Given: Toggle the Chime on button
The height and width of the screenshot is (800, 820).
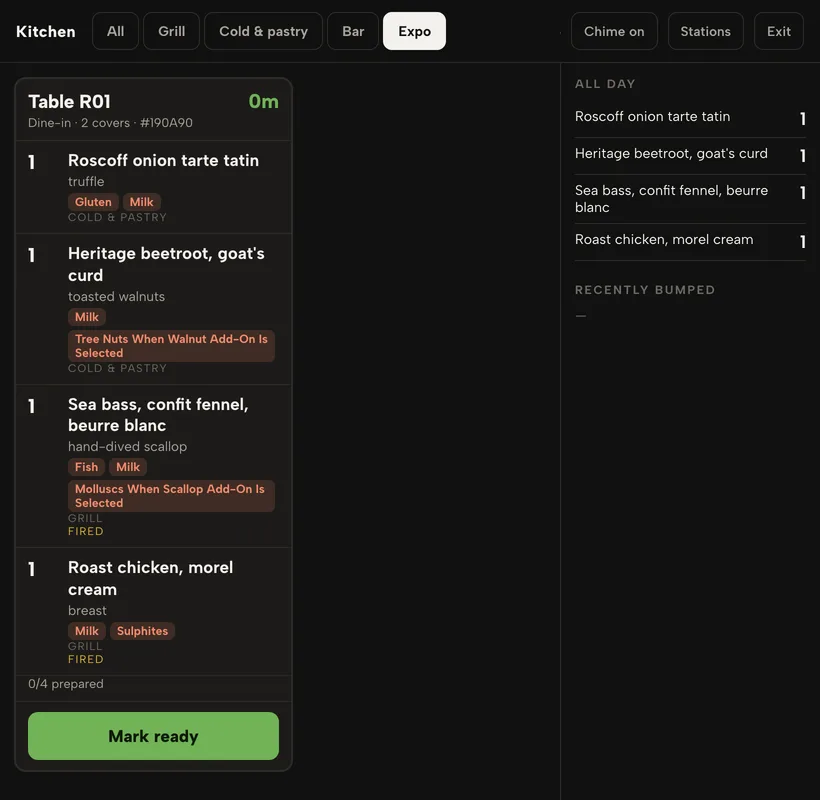Looking at the screenshot, I should pos(614,31).
